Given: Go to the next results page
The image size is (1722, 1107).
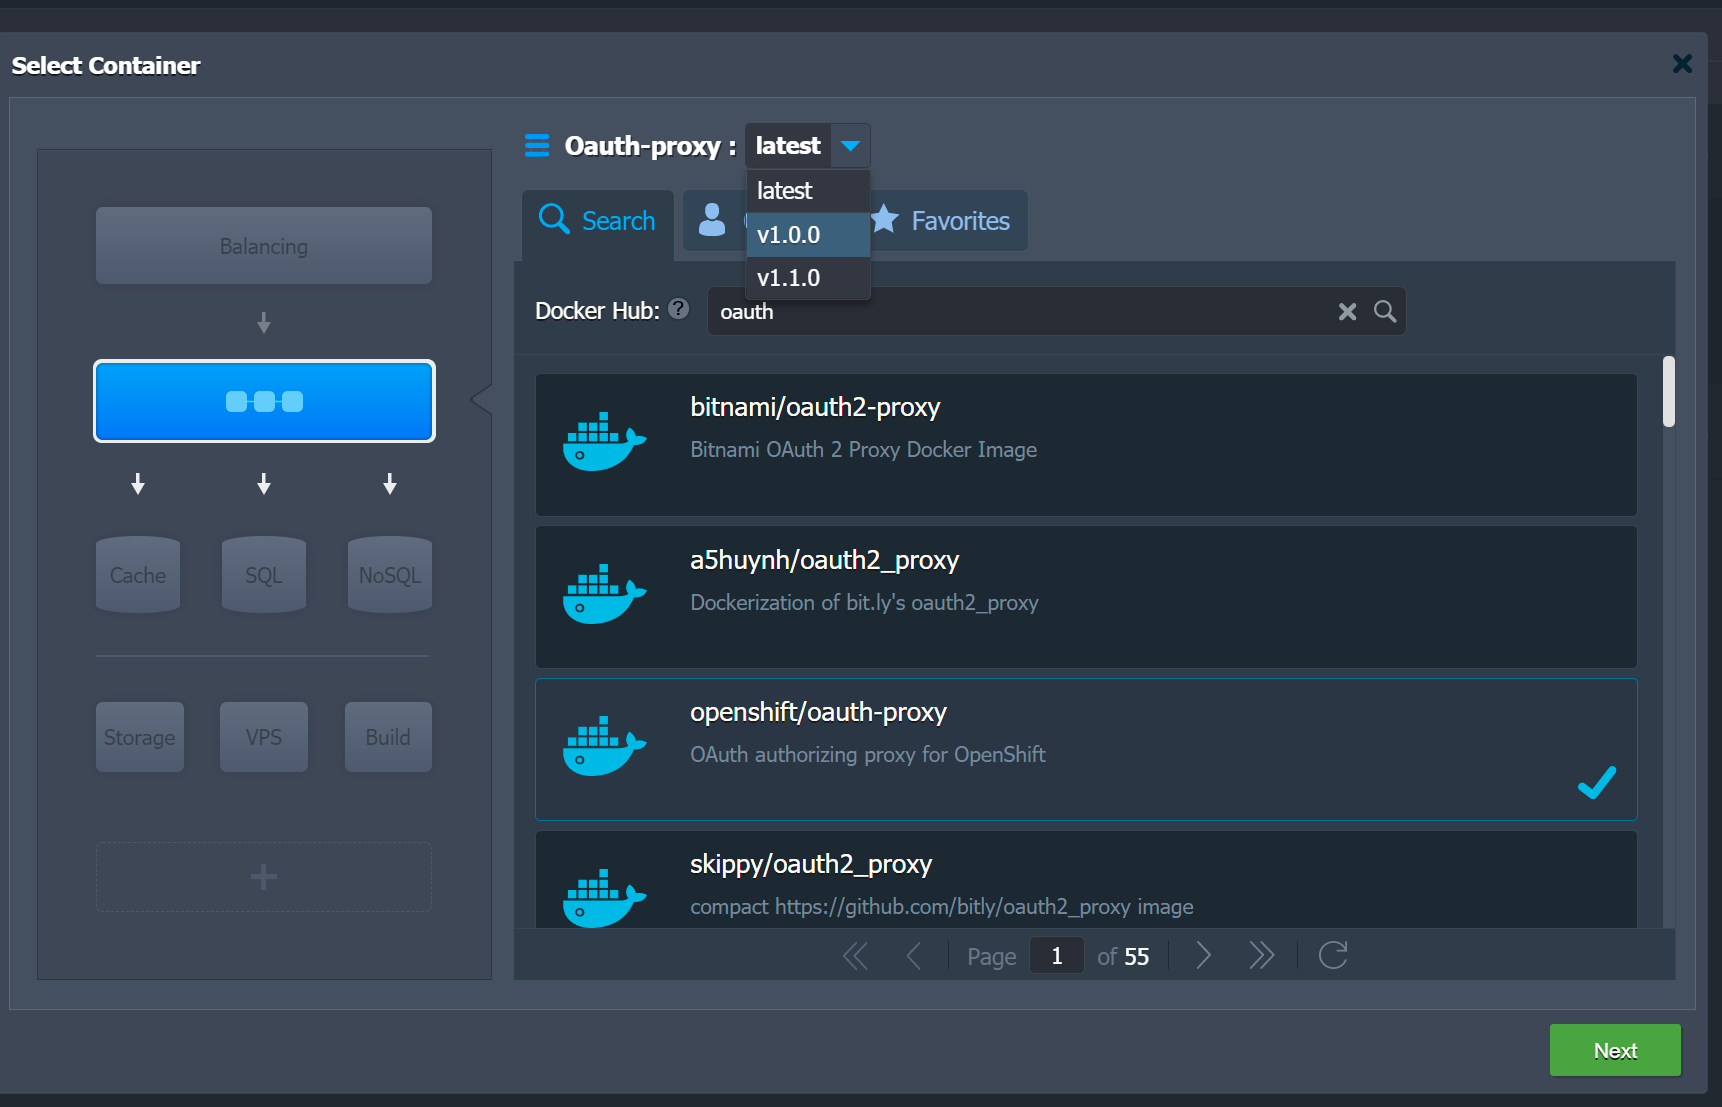Looking at the screenshot, I should tap(1204, 956).
